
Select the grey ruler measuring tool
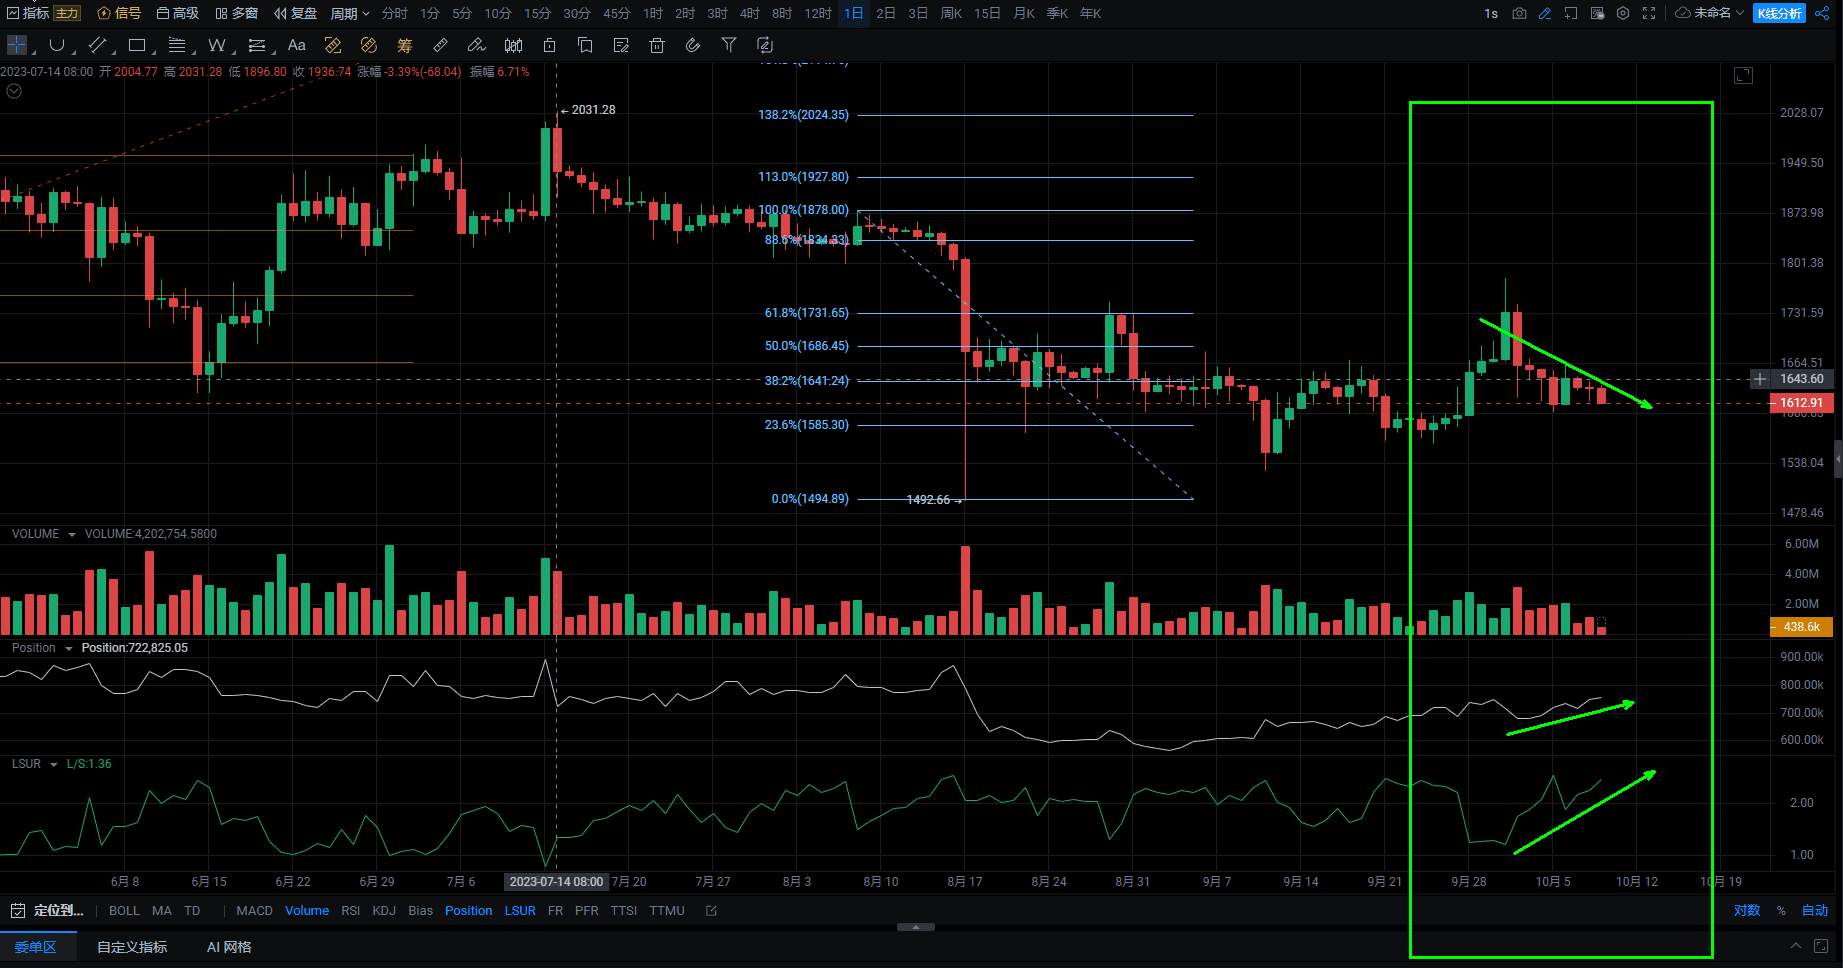pyautogui.click(x=441, y=45)
